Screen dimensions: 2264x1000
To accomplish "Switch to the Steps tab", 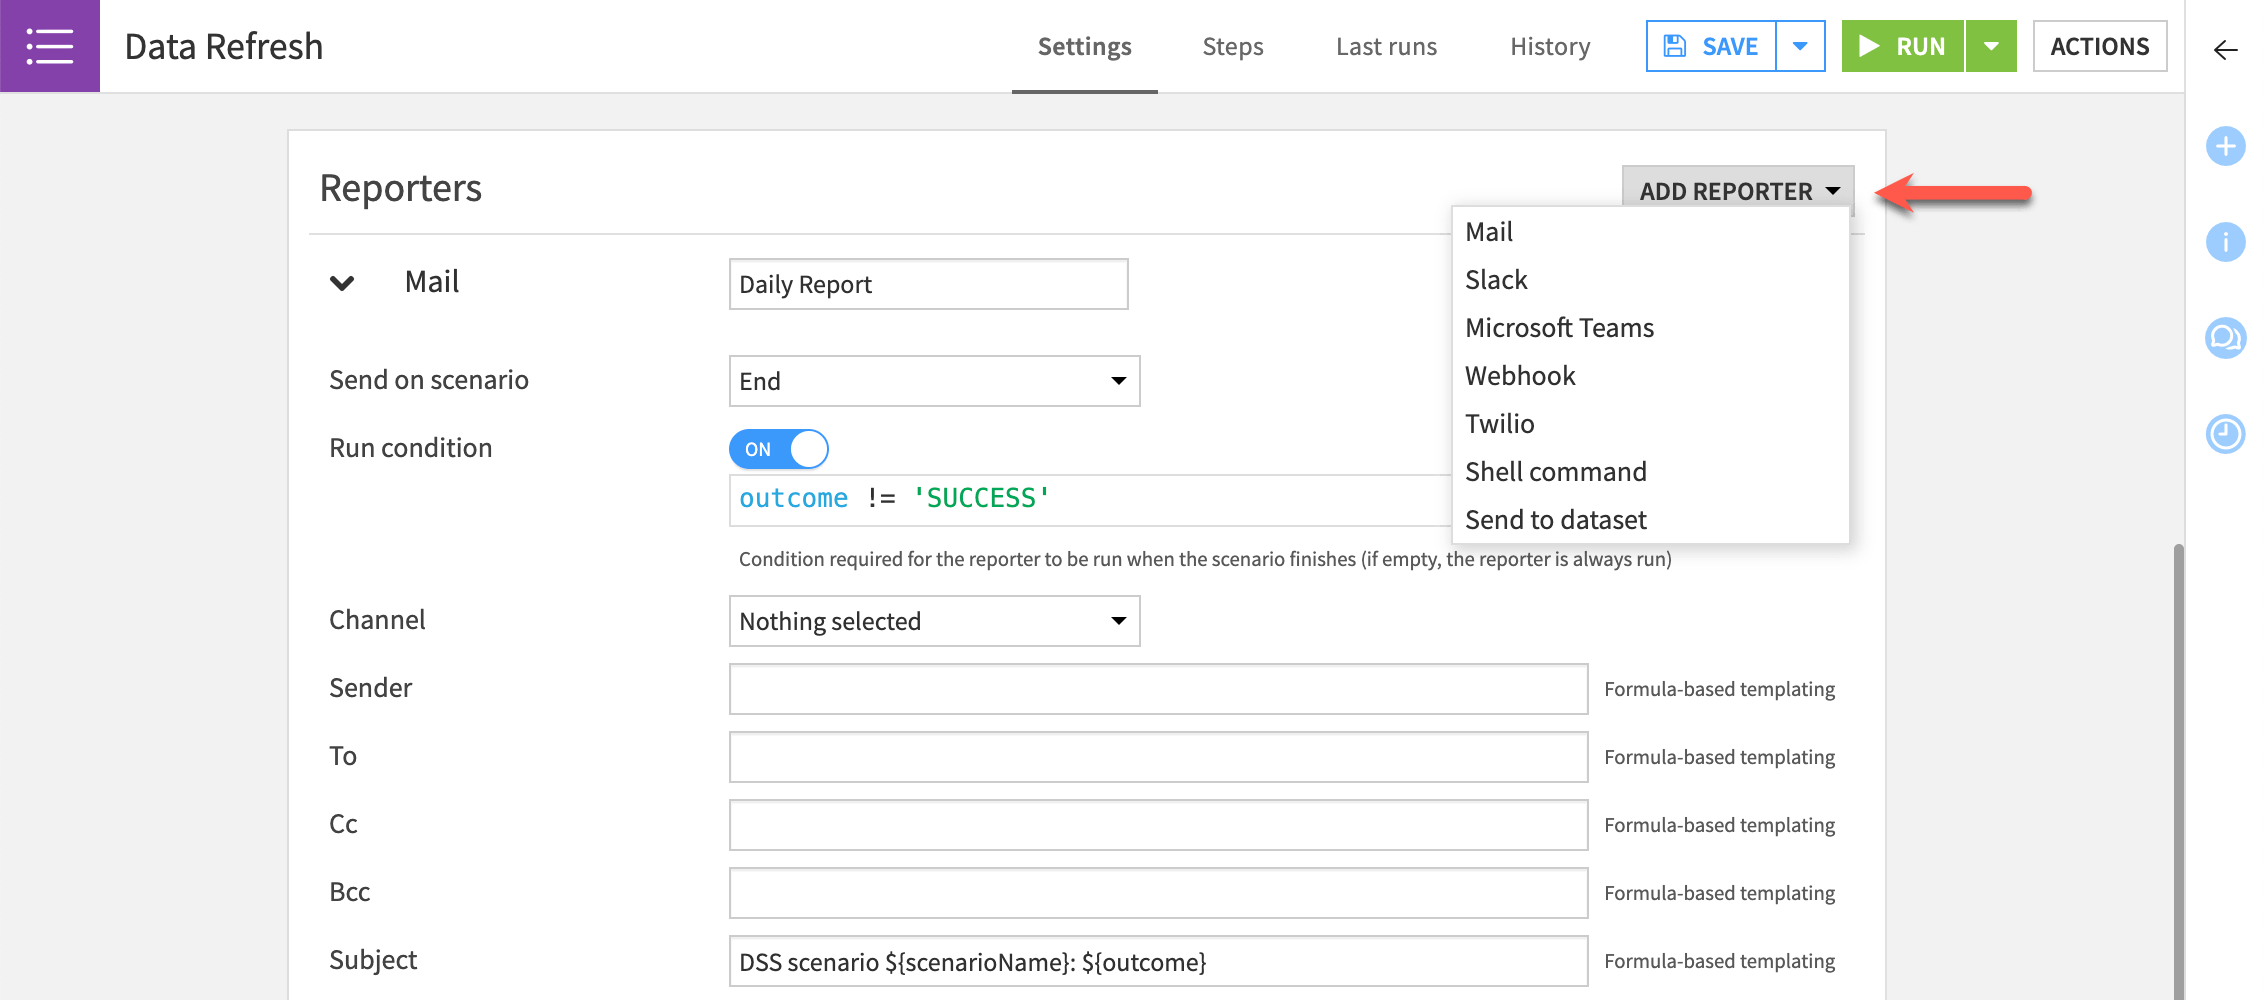I will tap(1232, 47).
